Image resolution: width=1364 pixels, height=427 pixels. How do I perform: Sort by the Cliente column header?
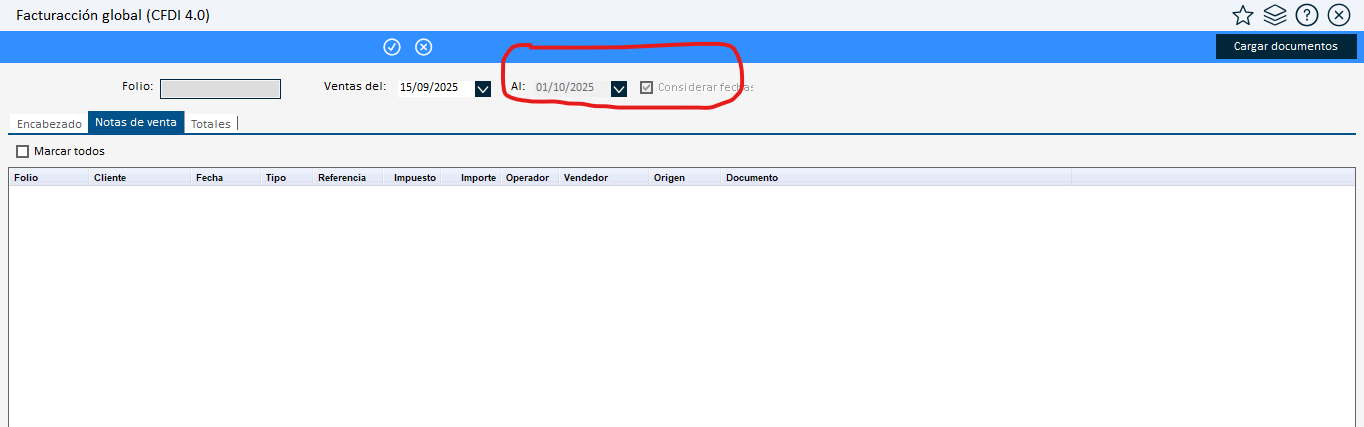[x=110, y=178]
